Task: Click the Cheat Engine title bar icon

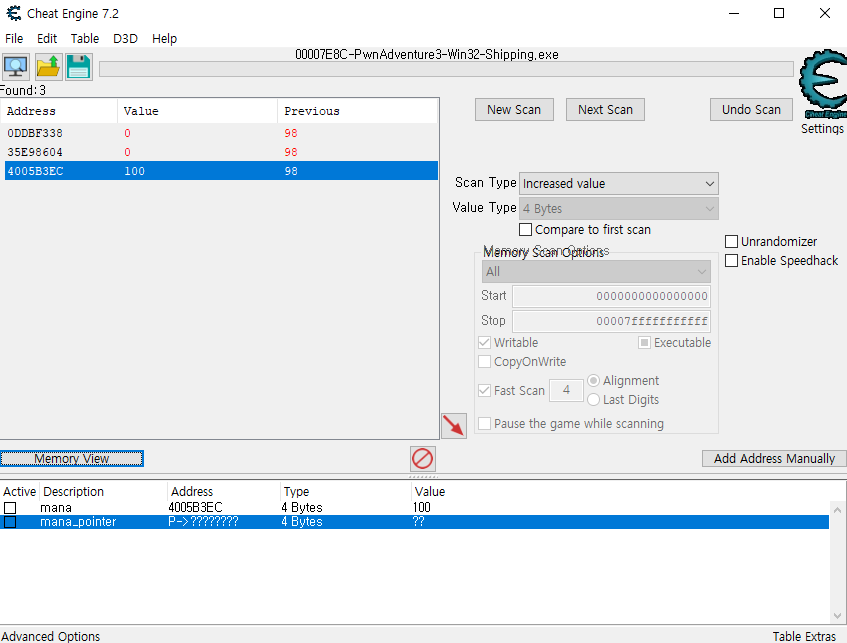Action: tap(14, 14)
